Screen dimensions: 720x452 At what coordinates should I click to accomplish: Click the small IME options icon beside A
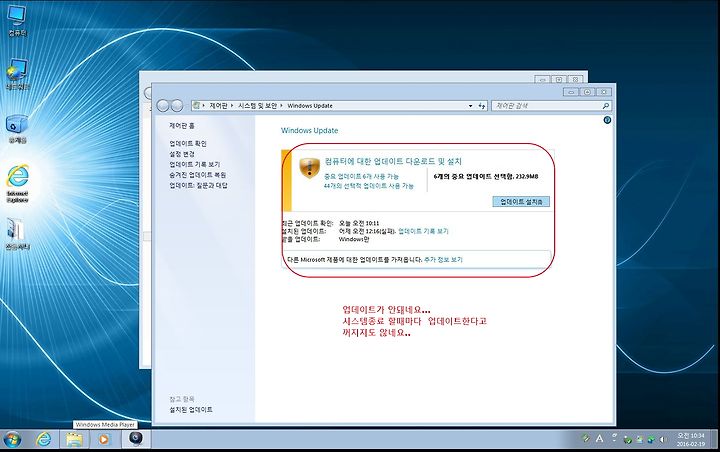(x=614, y=438)
